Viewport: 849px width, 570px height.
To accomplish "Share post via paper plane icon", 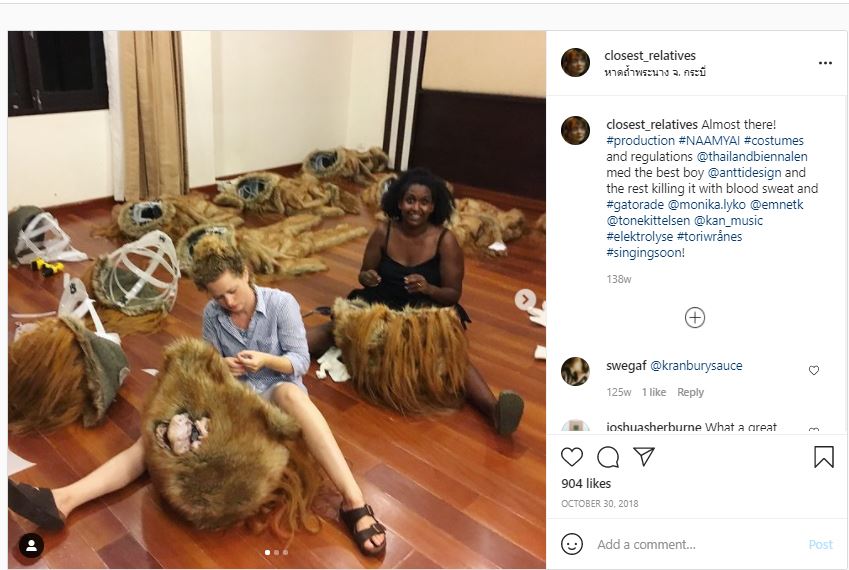I will pyautogui.click(x=644, y=457).
